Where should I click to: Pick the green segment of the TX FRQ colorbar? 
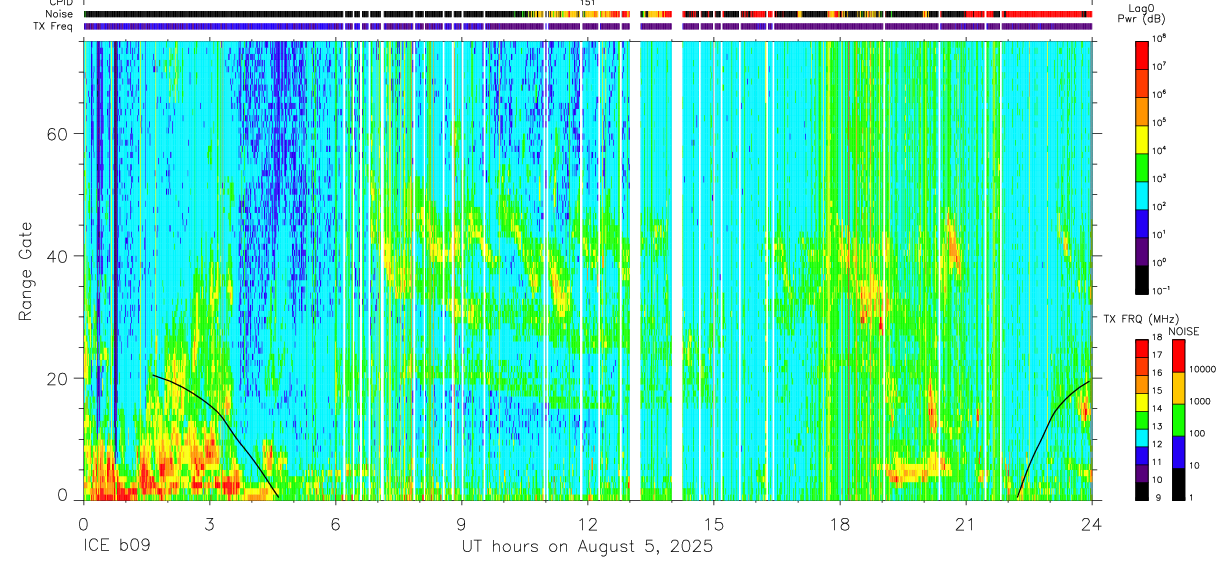pyautogui.click(x=1143, y=420)
